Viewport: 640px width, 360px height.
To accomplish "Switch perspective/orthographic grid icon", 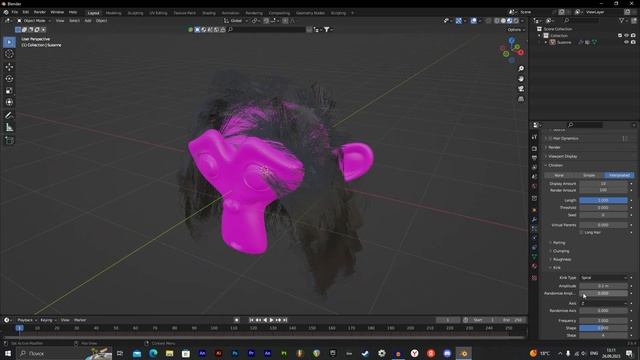I will (521, 99).
